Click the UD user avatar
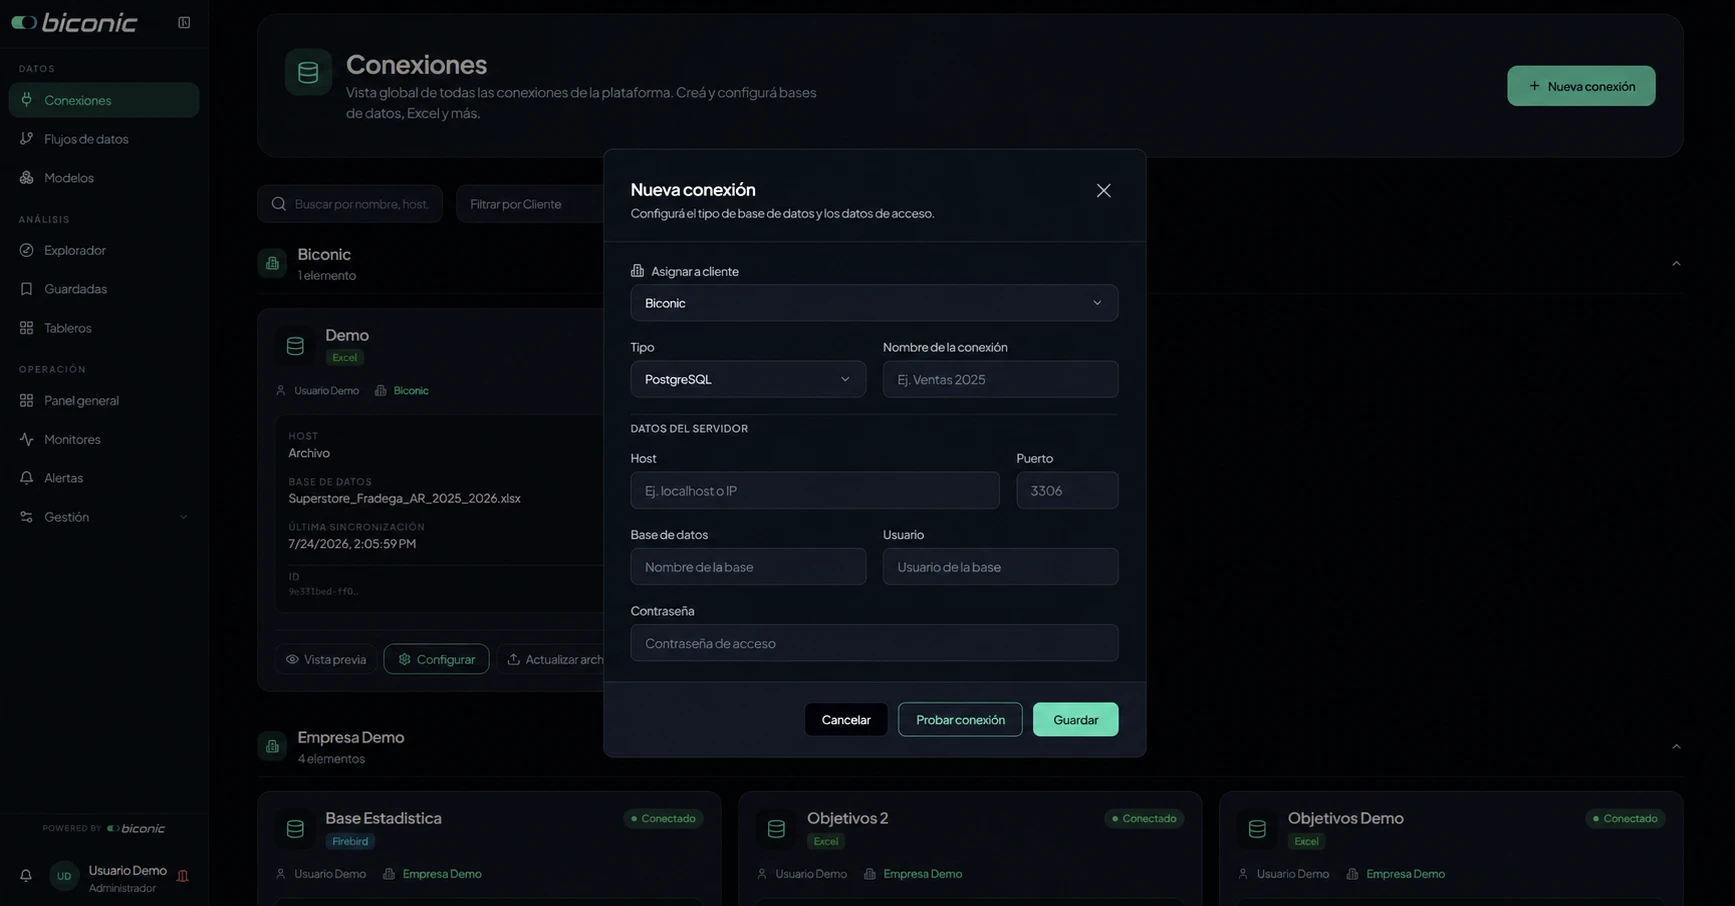 [x=64, y=876]
